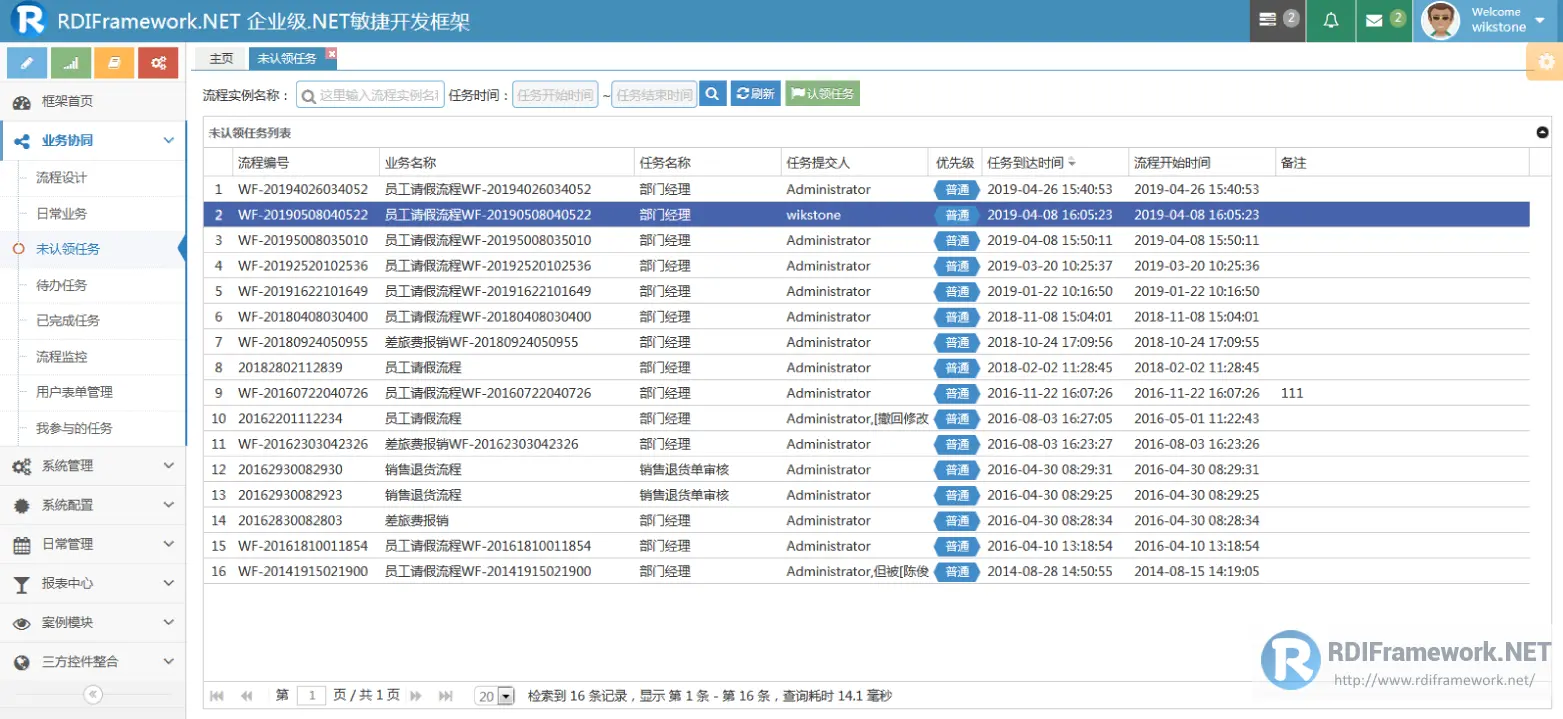This screenshot has width=1563, height=719.
Task: Open 已完成任务 submenu item
Action: pyautogui.click(x=68, y=320)
